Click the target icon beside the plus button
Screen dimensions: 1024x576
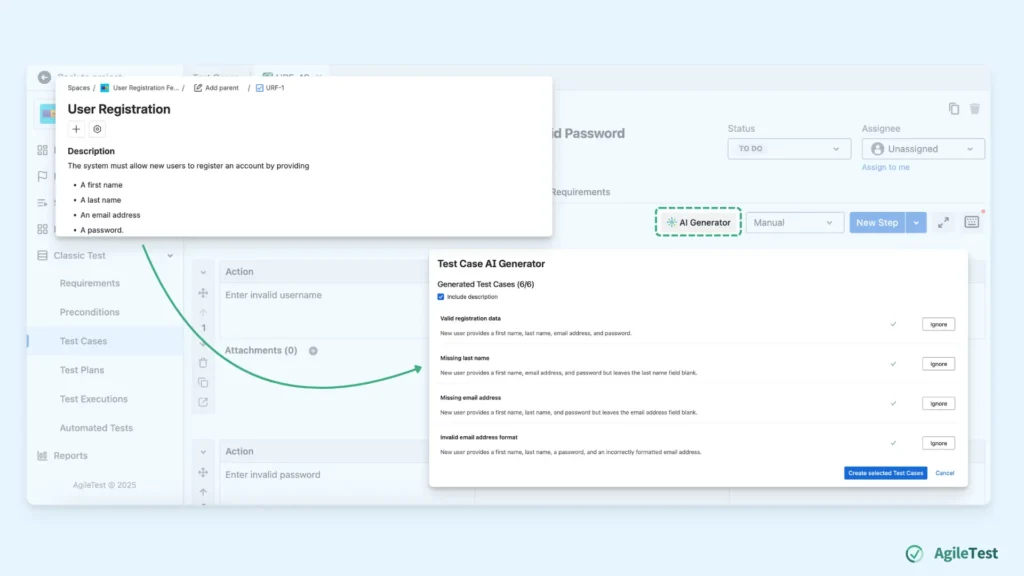pos(97,129)
